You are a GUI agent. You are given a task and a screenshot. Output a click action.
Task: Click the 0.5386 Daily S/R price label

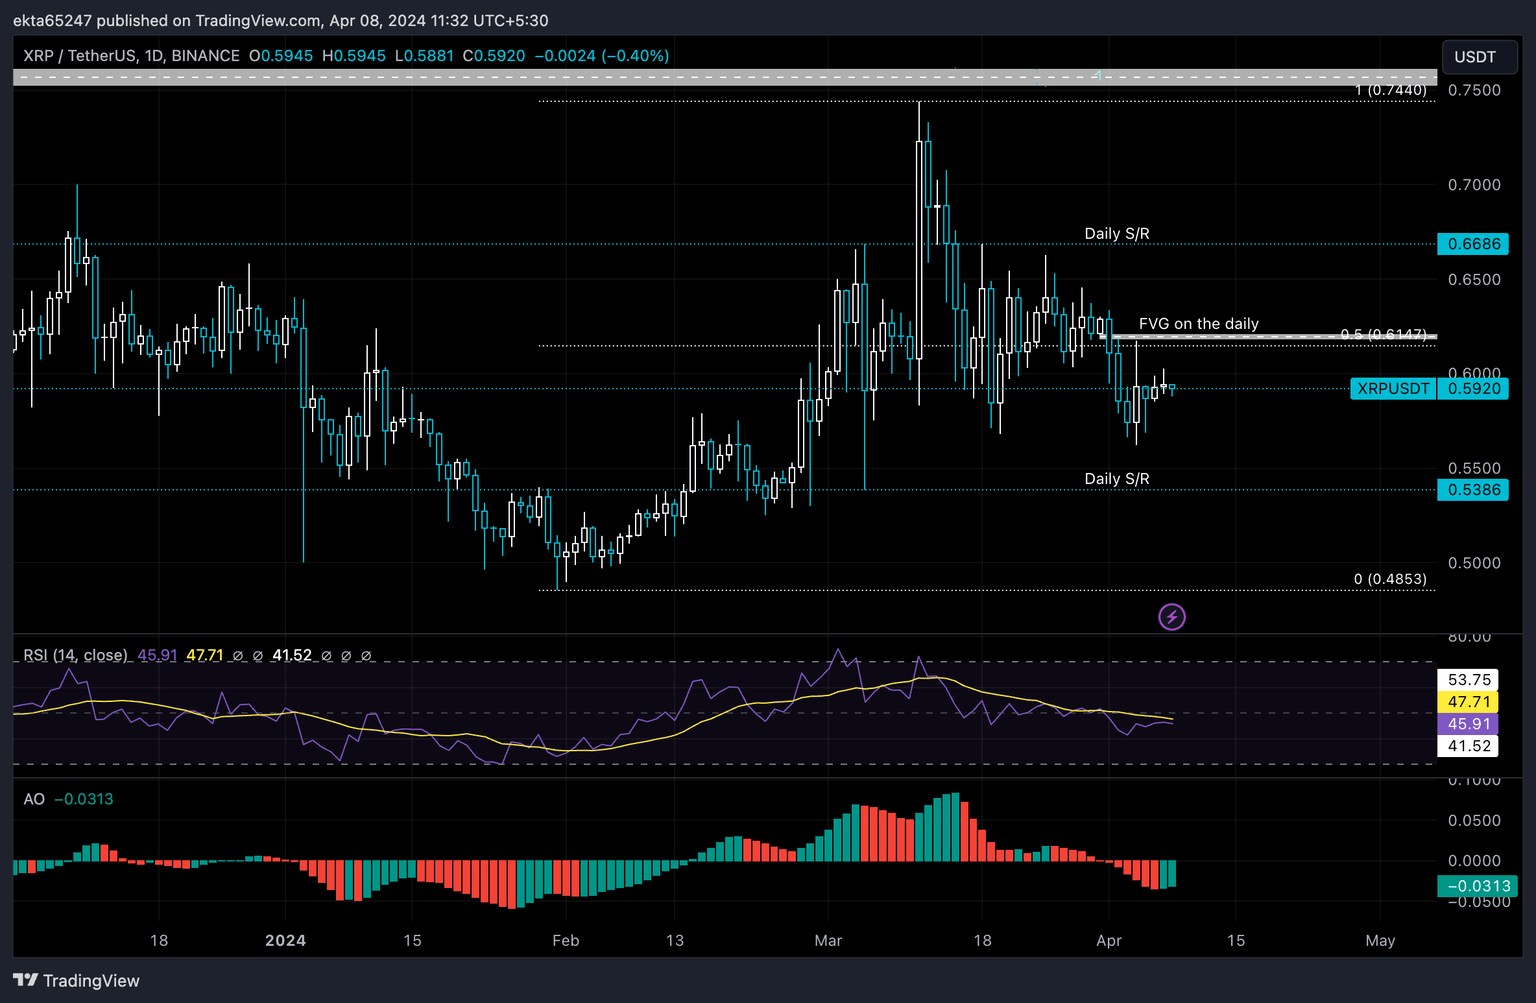point(1471,490)
